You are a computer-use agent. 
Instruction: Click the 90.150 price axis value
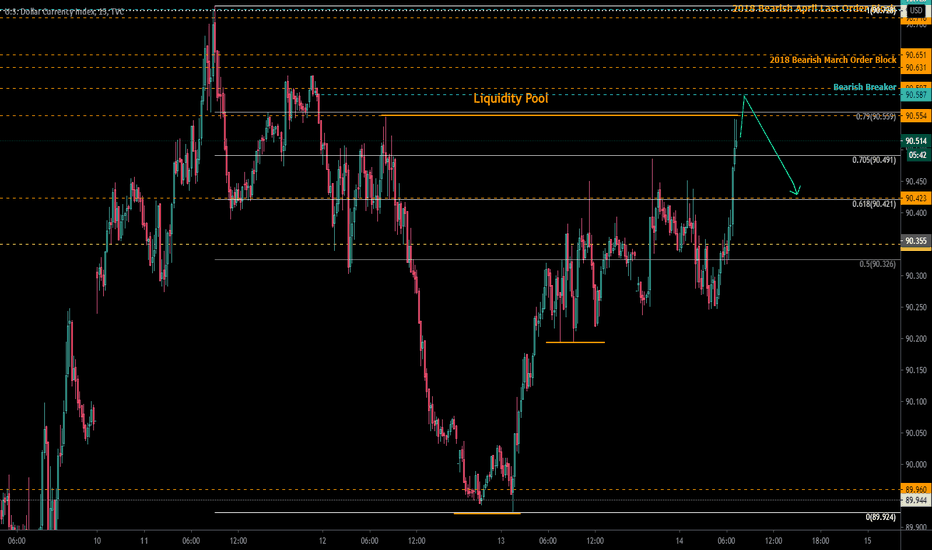pos(916,370)
